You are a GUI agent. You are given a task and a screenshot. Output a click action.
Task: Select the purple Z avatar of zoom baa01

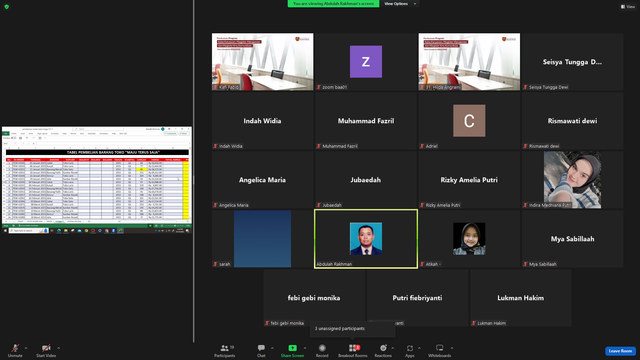click(366, 62)
